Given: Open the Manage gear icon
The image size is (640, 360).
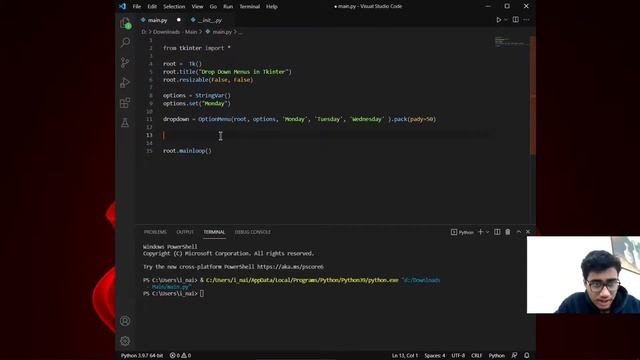Looking at the screenshot, I should point(125,341).
